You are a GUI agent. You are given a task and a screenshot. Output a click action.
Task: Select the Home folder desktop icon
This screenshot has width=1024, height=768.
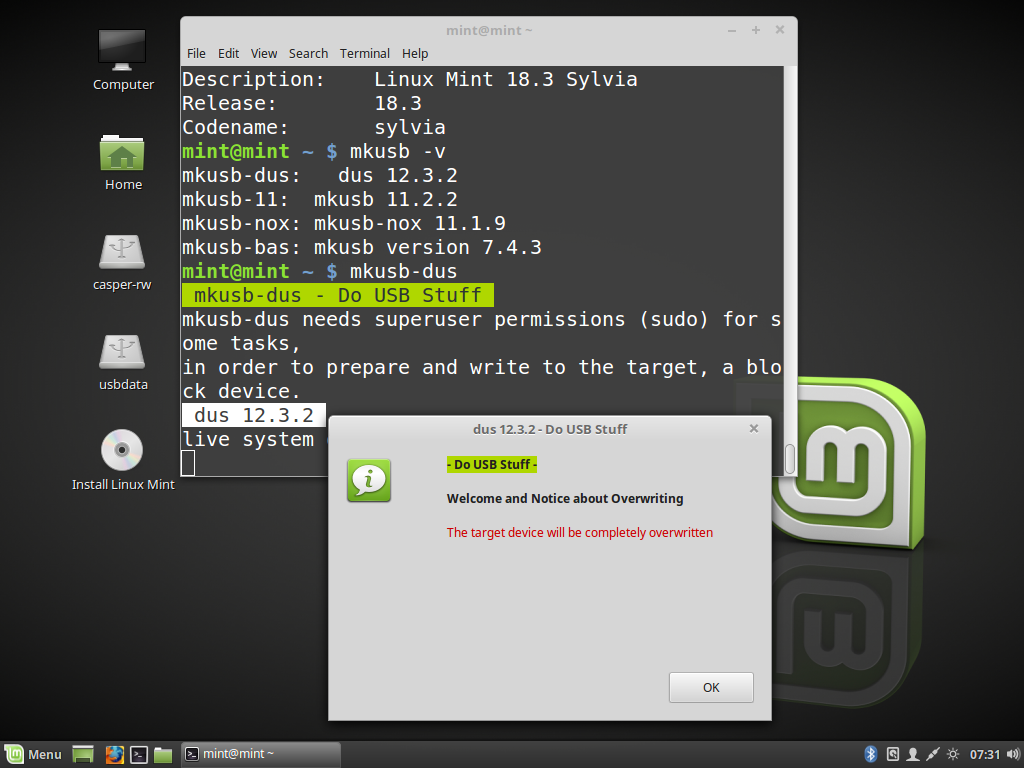coord(123,162)
